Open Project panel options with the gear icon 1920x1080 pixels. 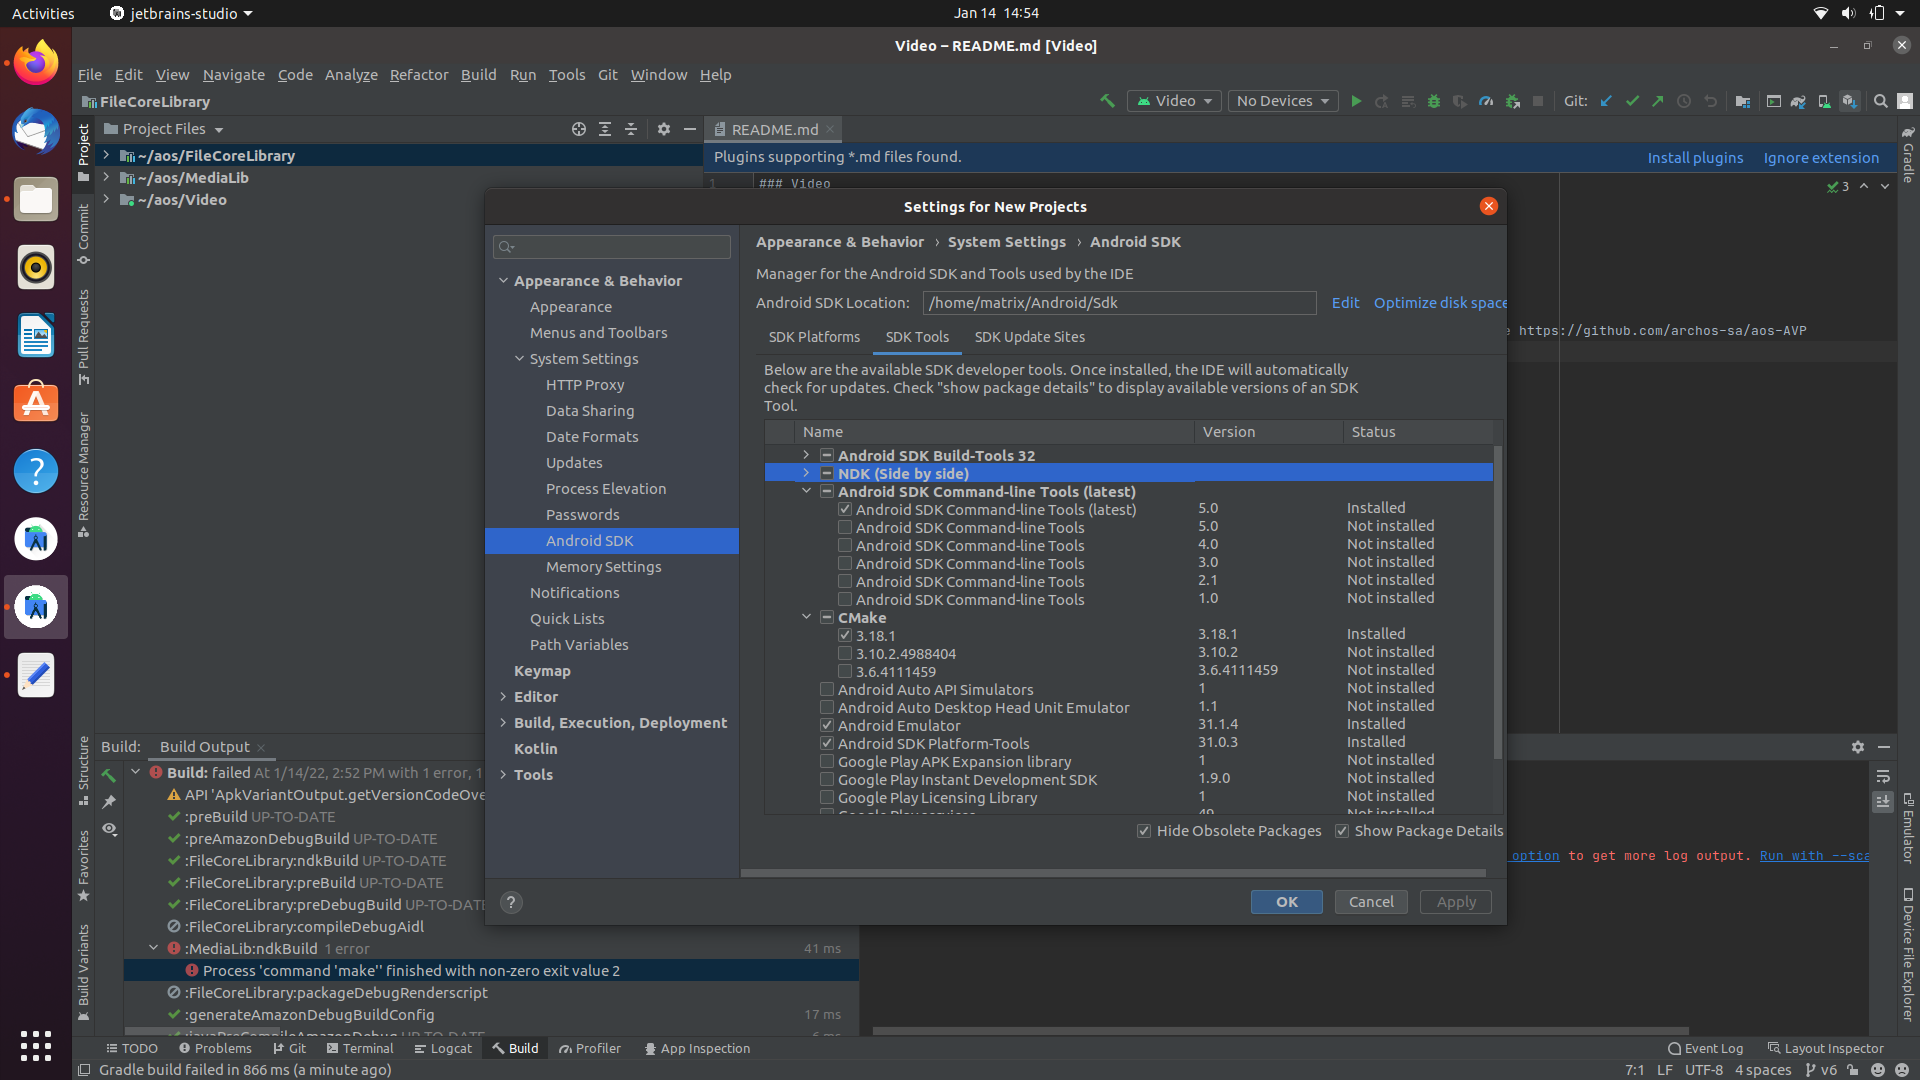pyautogui.click(x=664, y=129)
